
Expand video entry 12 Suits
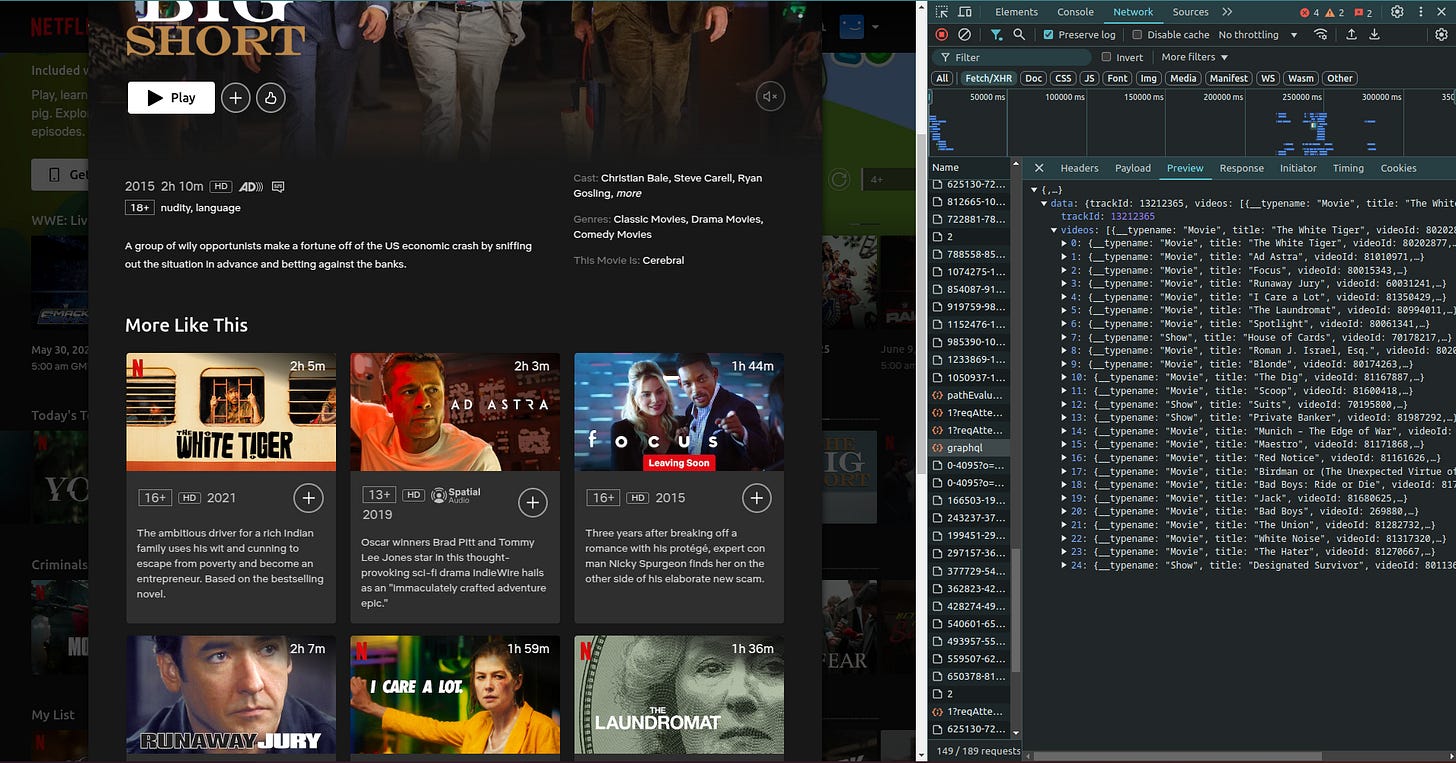pyautogui.click(x=1064, y=404)
